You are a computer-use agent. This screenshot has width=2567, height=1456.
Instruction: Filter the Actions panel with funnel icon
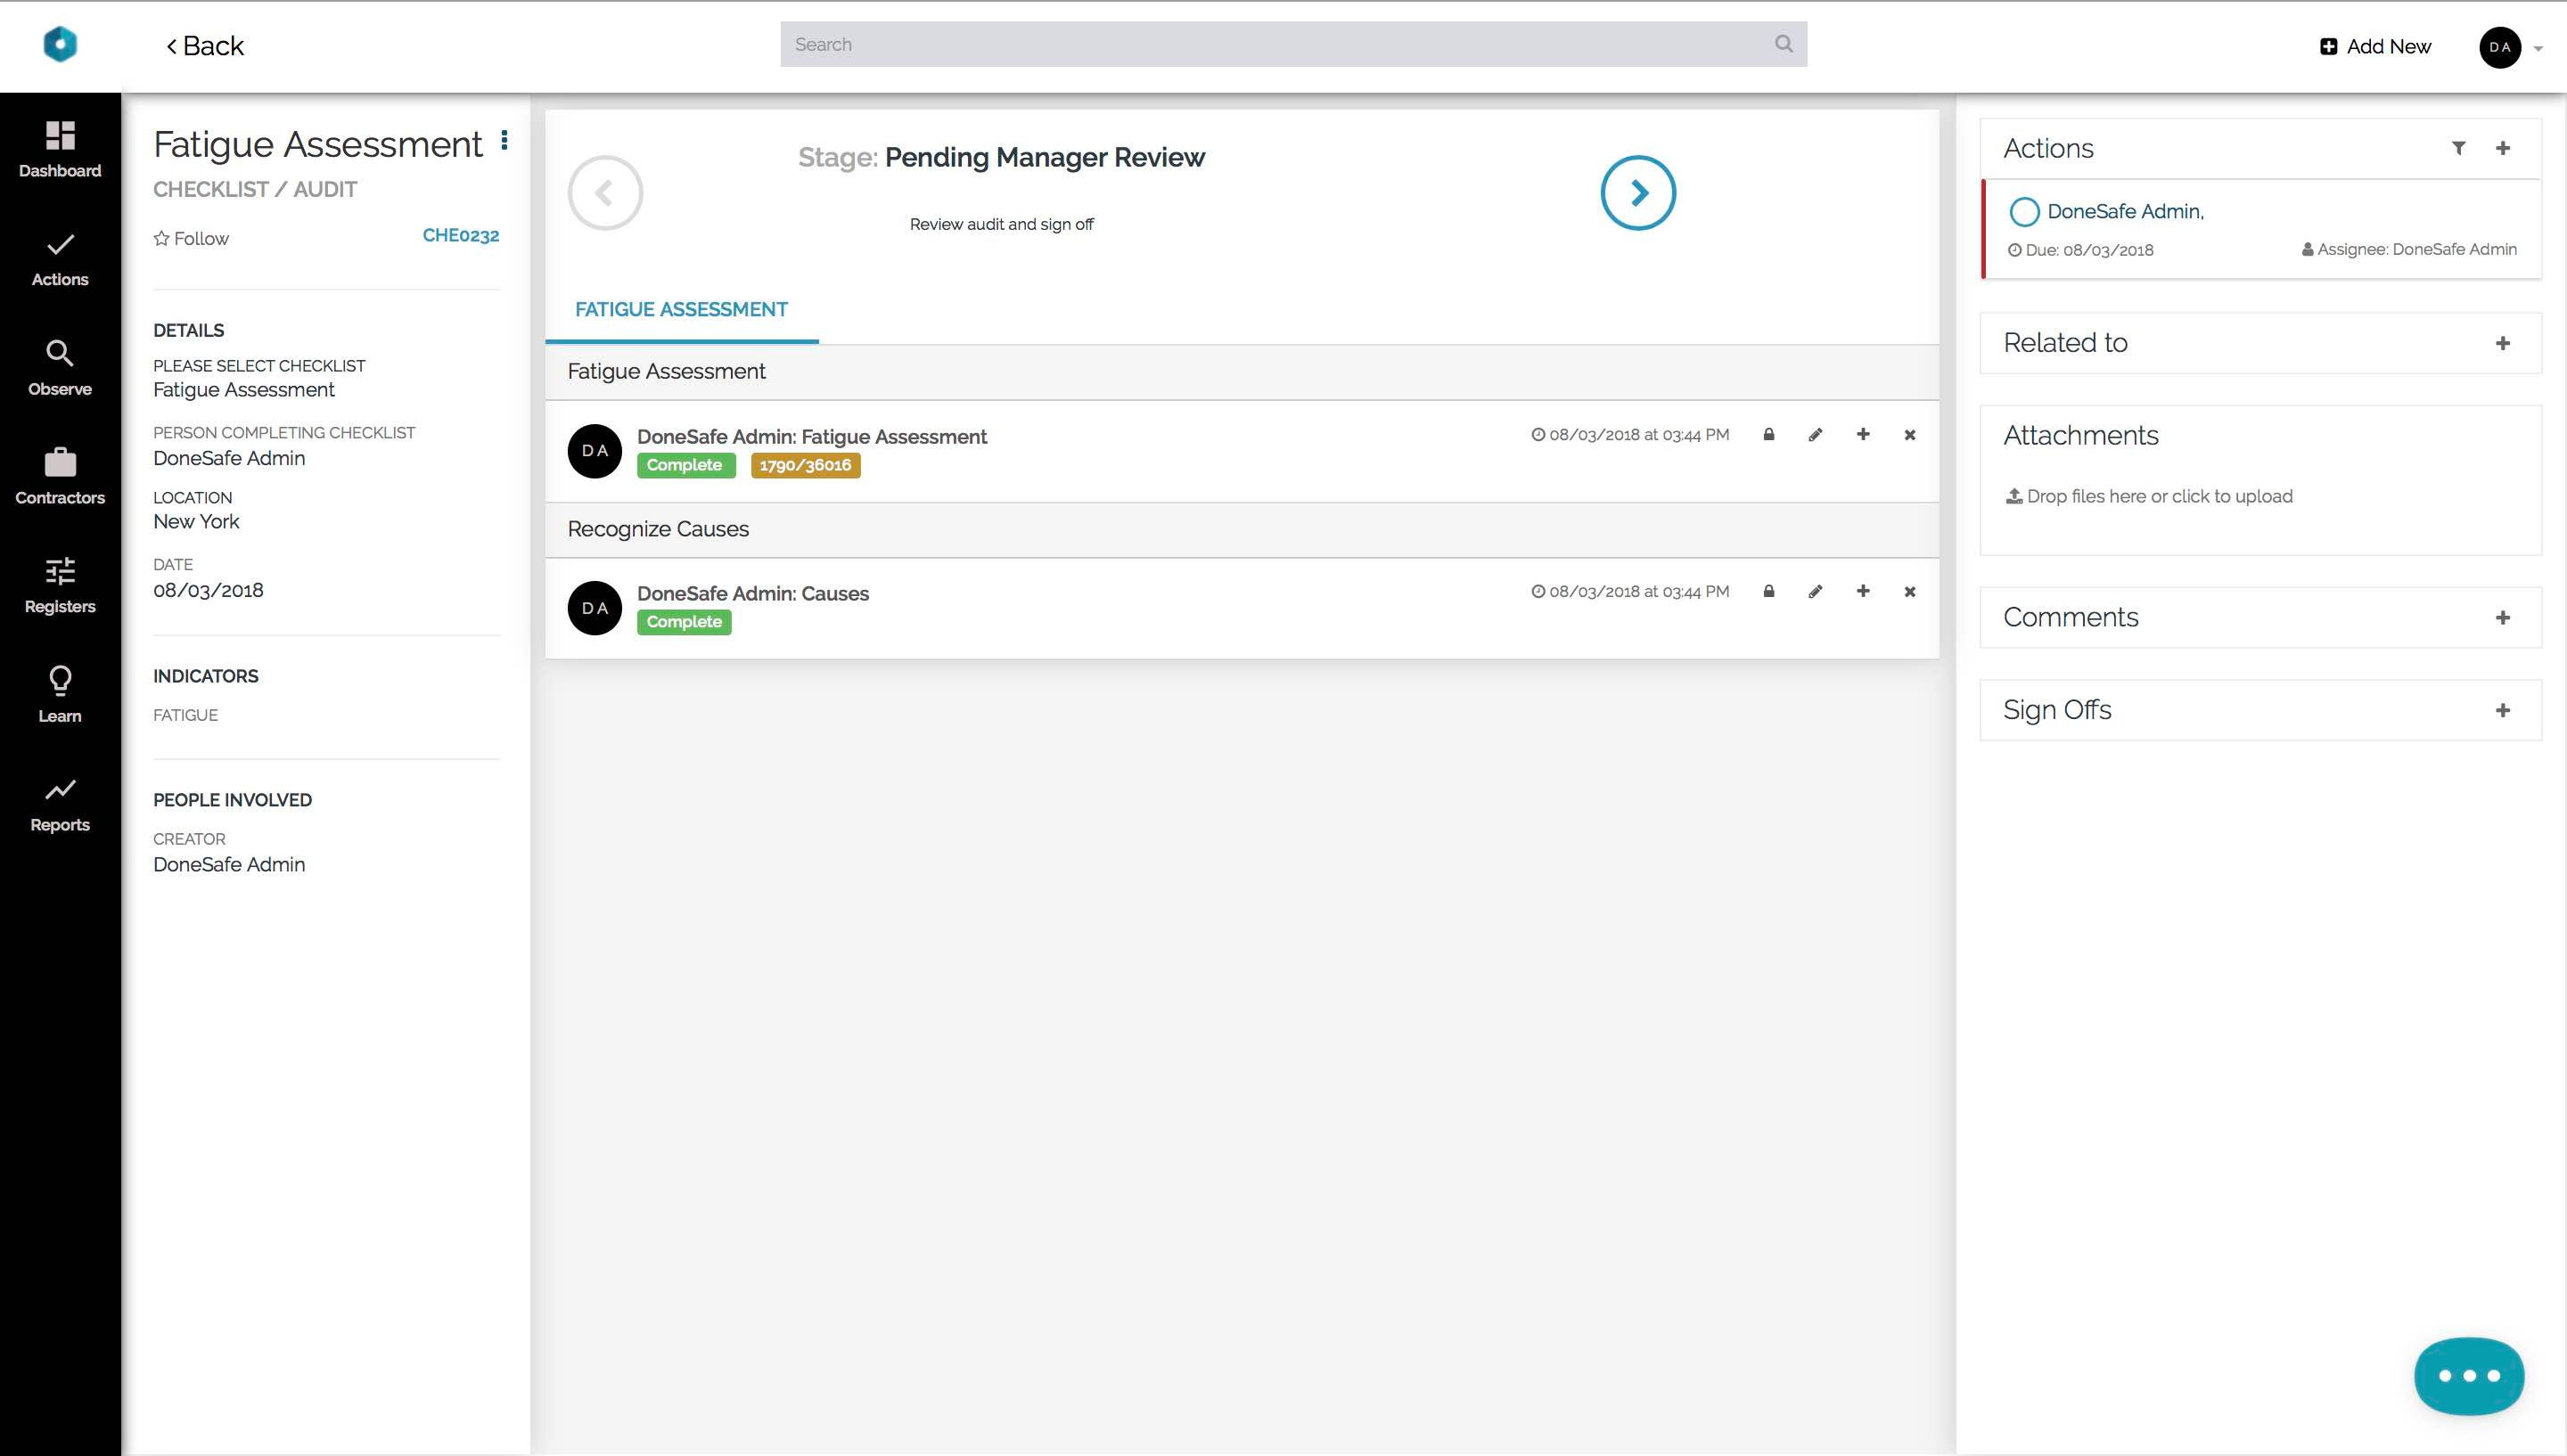[2458, 148]
